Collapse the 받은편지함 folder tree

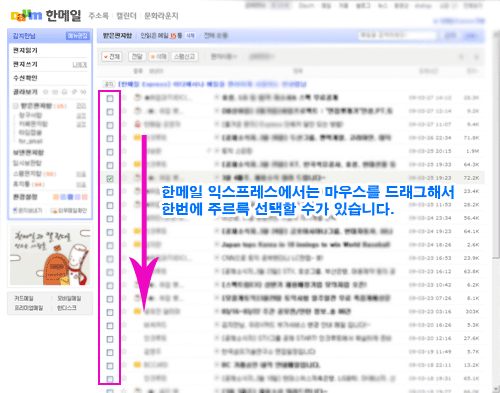[x=15, y=106]
